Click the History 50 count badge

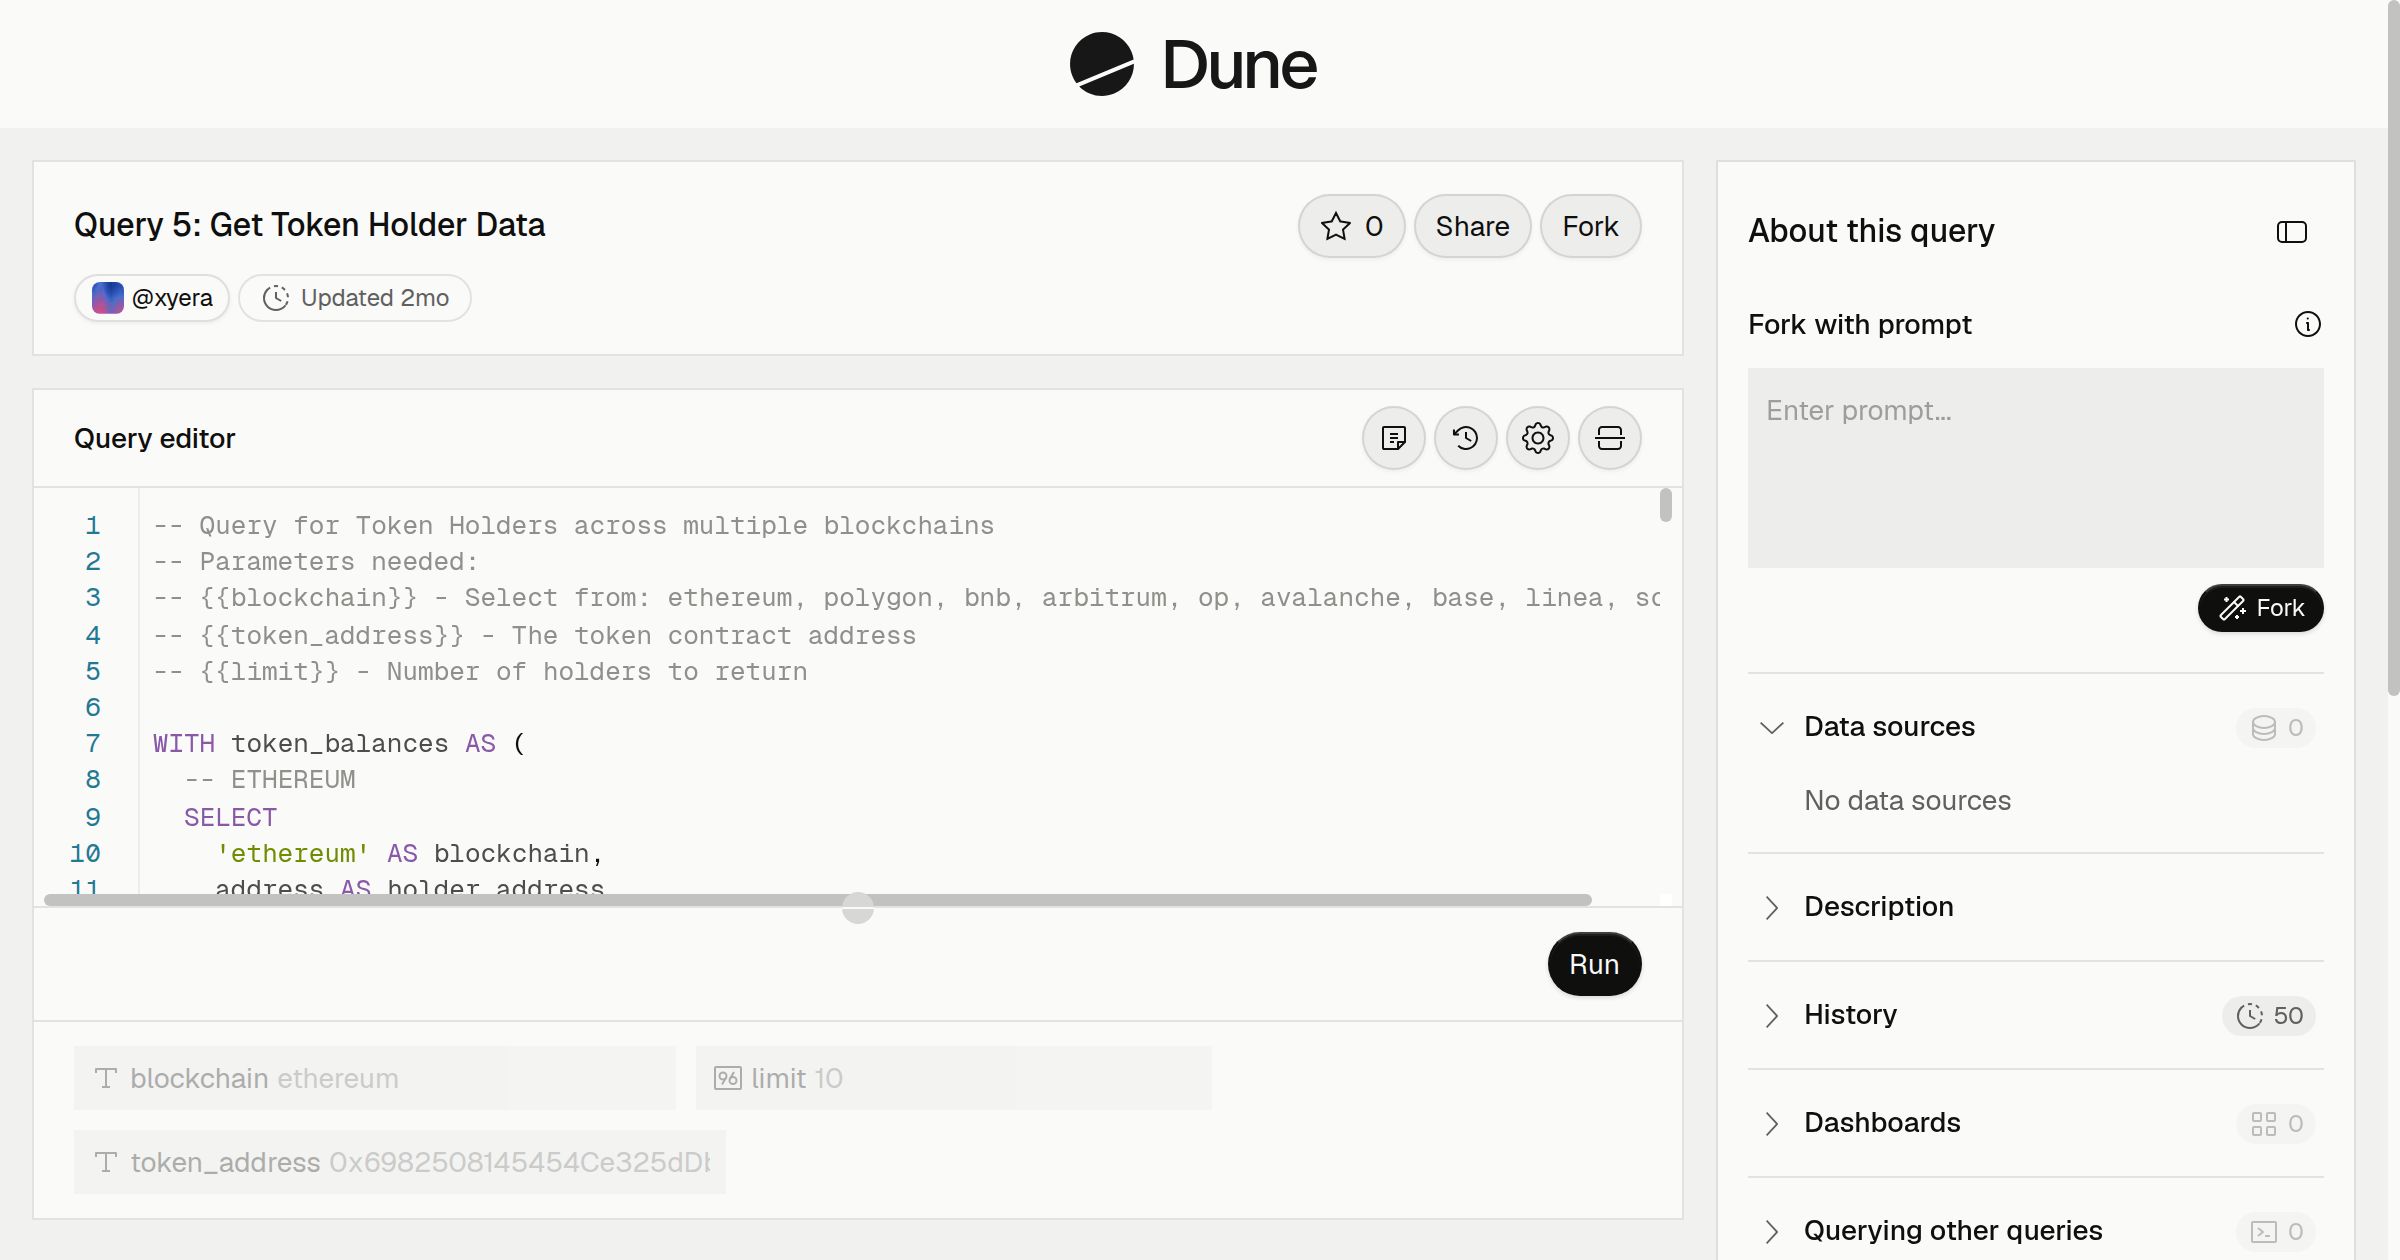pos(2269,1015)
